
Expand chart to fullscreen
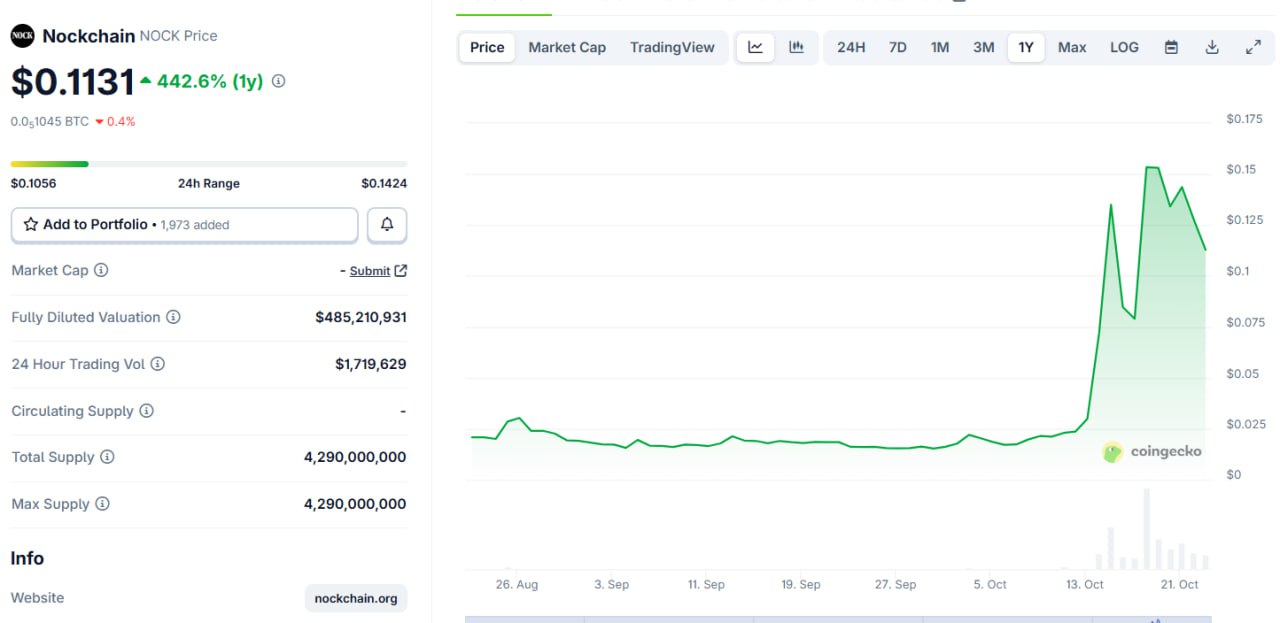[1253, 47]
